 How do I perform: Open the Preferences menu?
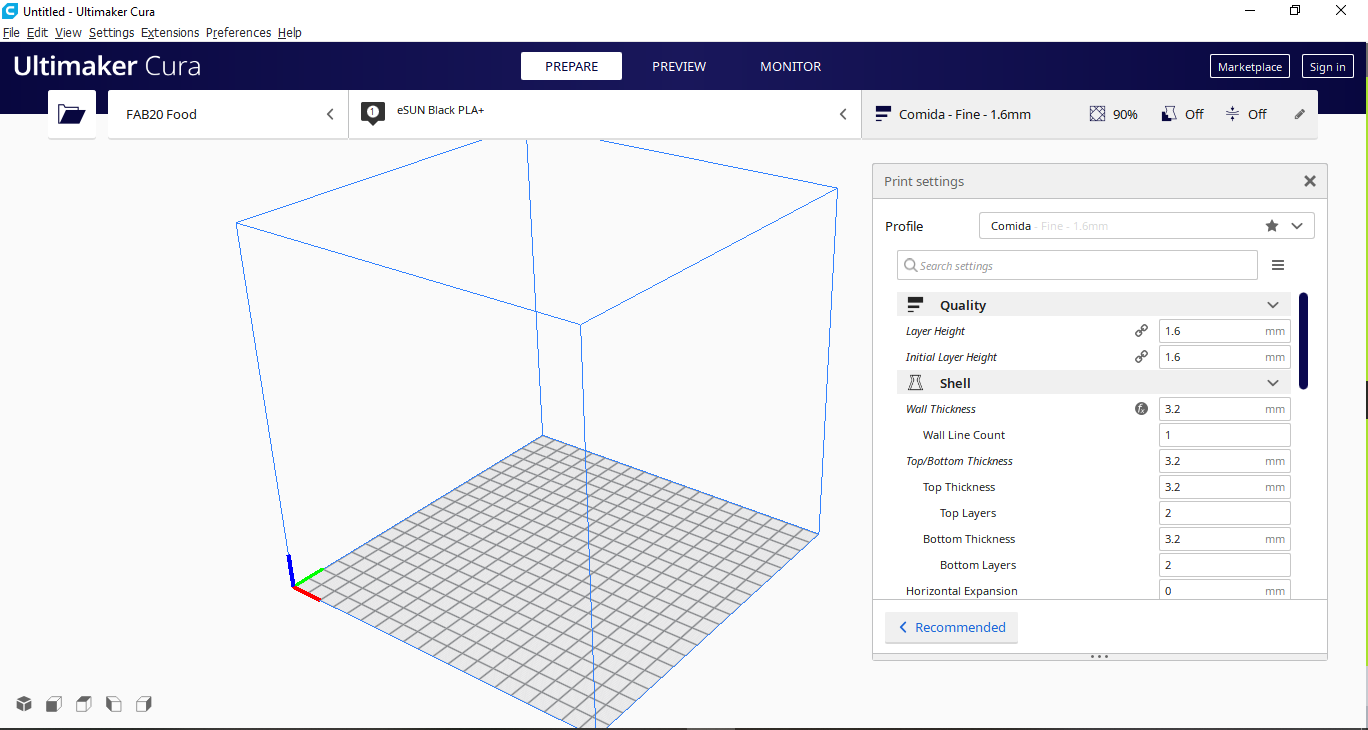pyautogui.click(x=238, y=33)
